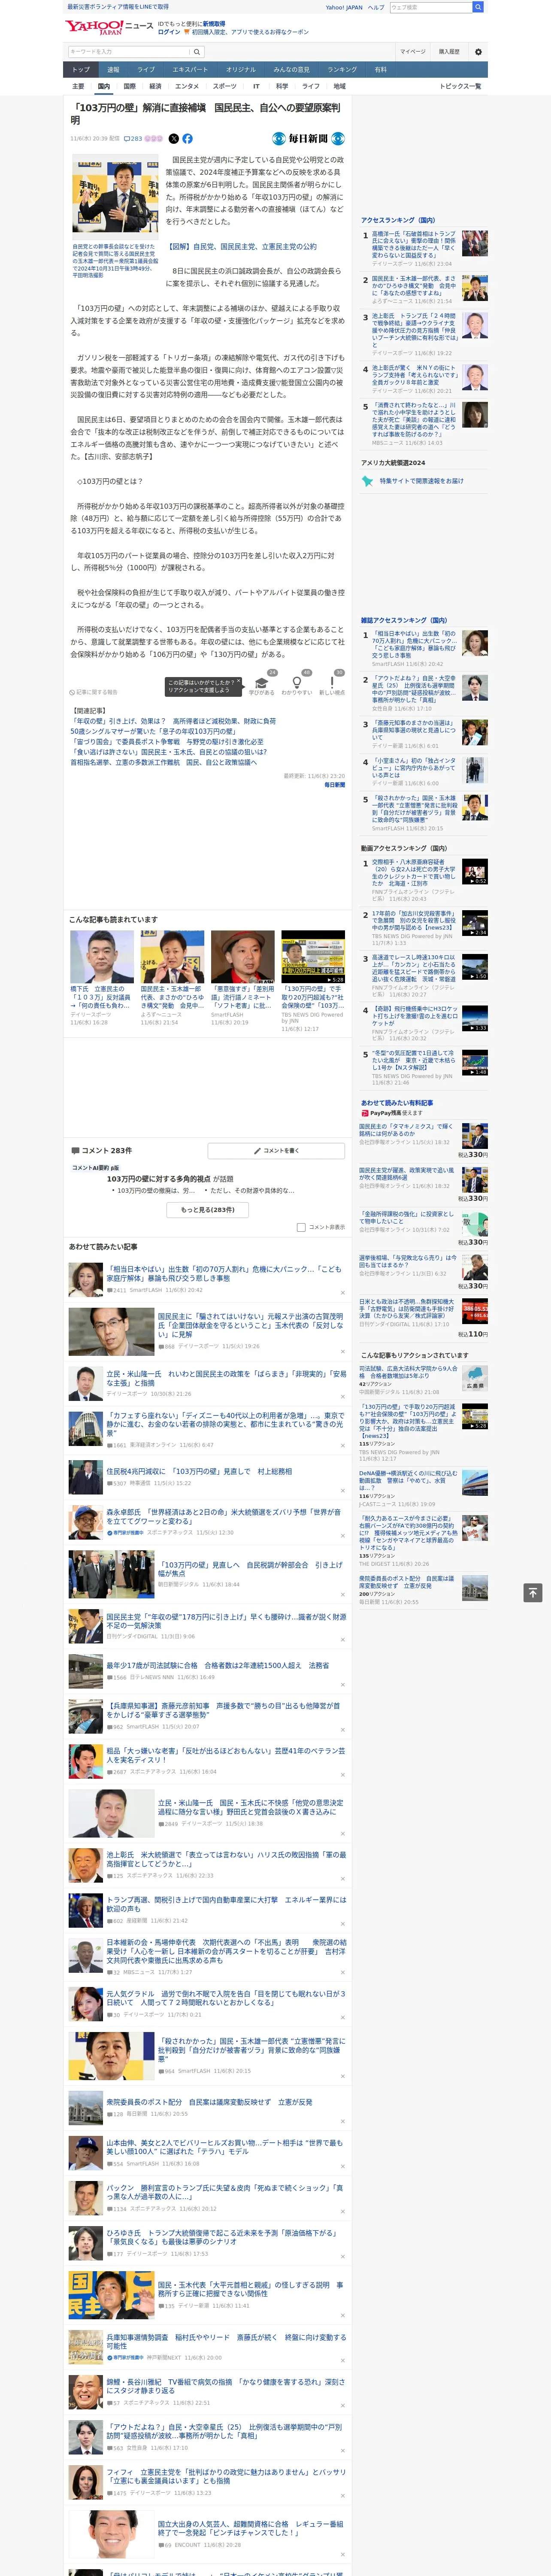
Task: Open paid article 国民民主の「タマキノミクス」
Action: coord(406,1129)
